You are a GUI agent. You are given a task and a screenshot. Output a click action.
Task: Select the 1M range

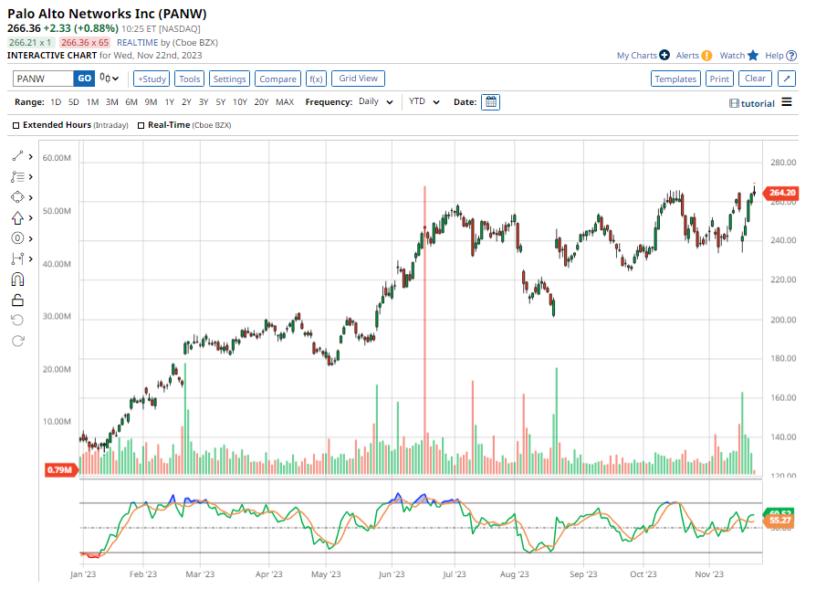point(93,102)
